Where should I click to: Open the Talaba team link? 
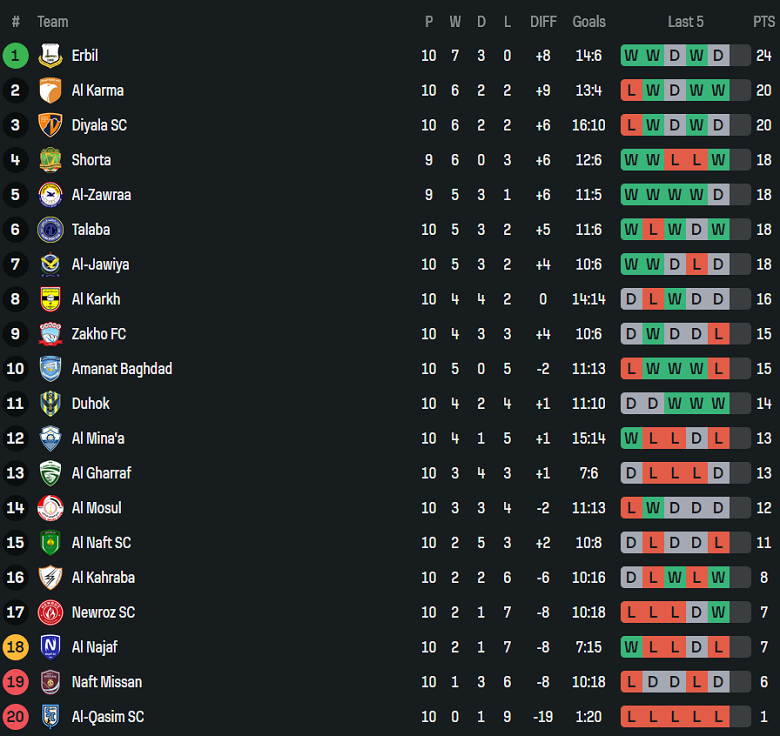(x=91, y=230)
